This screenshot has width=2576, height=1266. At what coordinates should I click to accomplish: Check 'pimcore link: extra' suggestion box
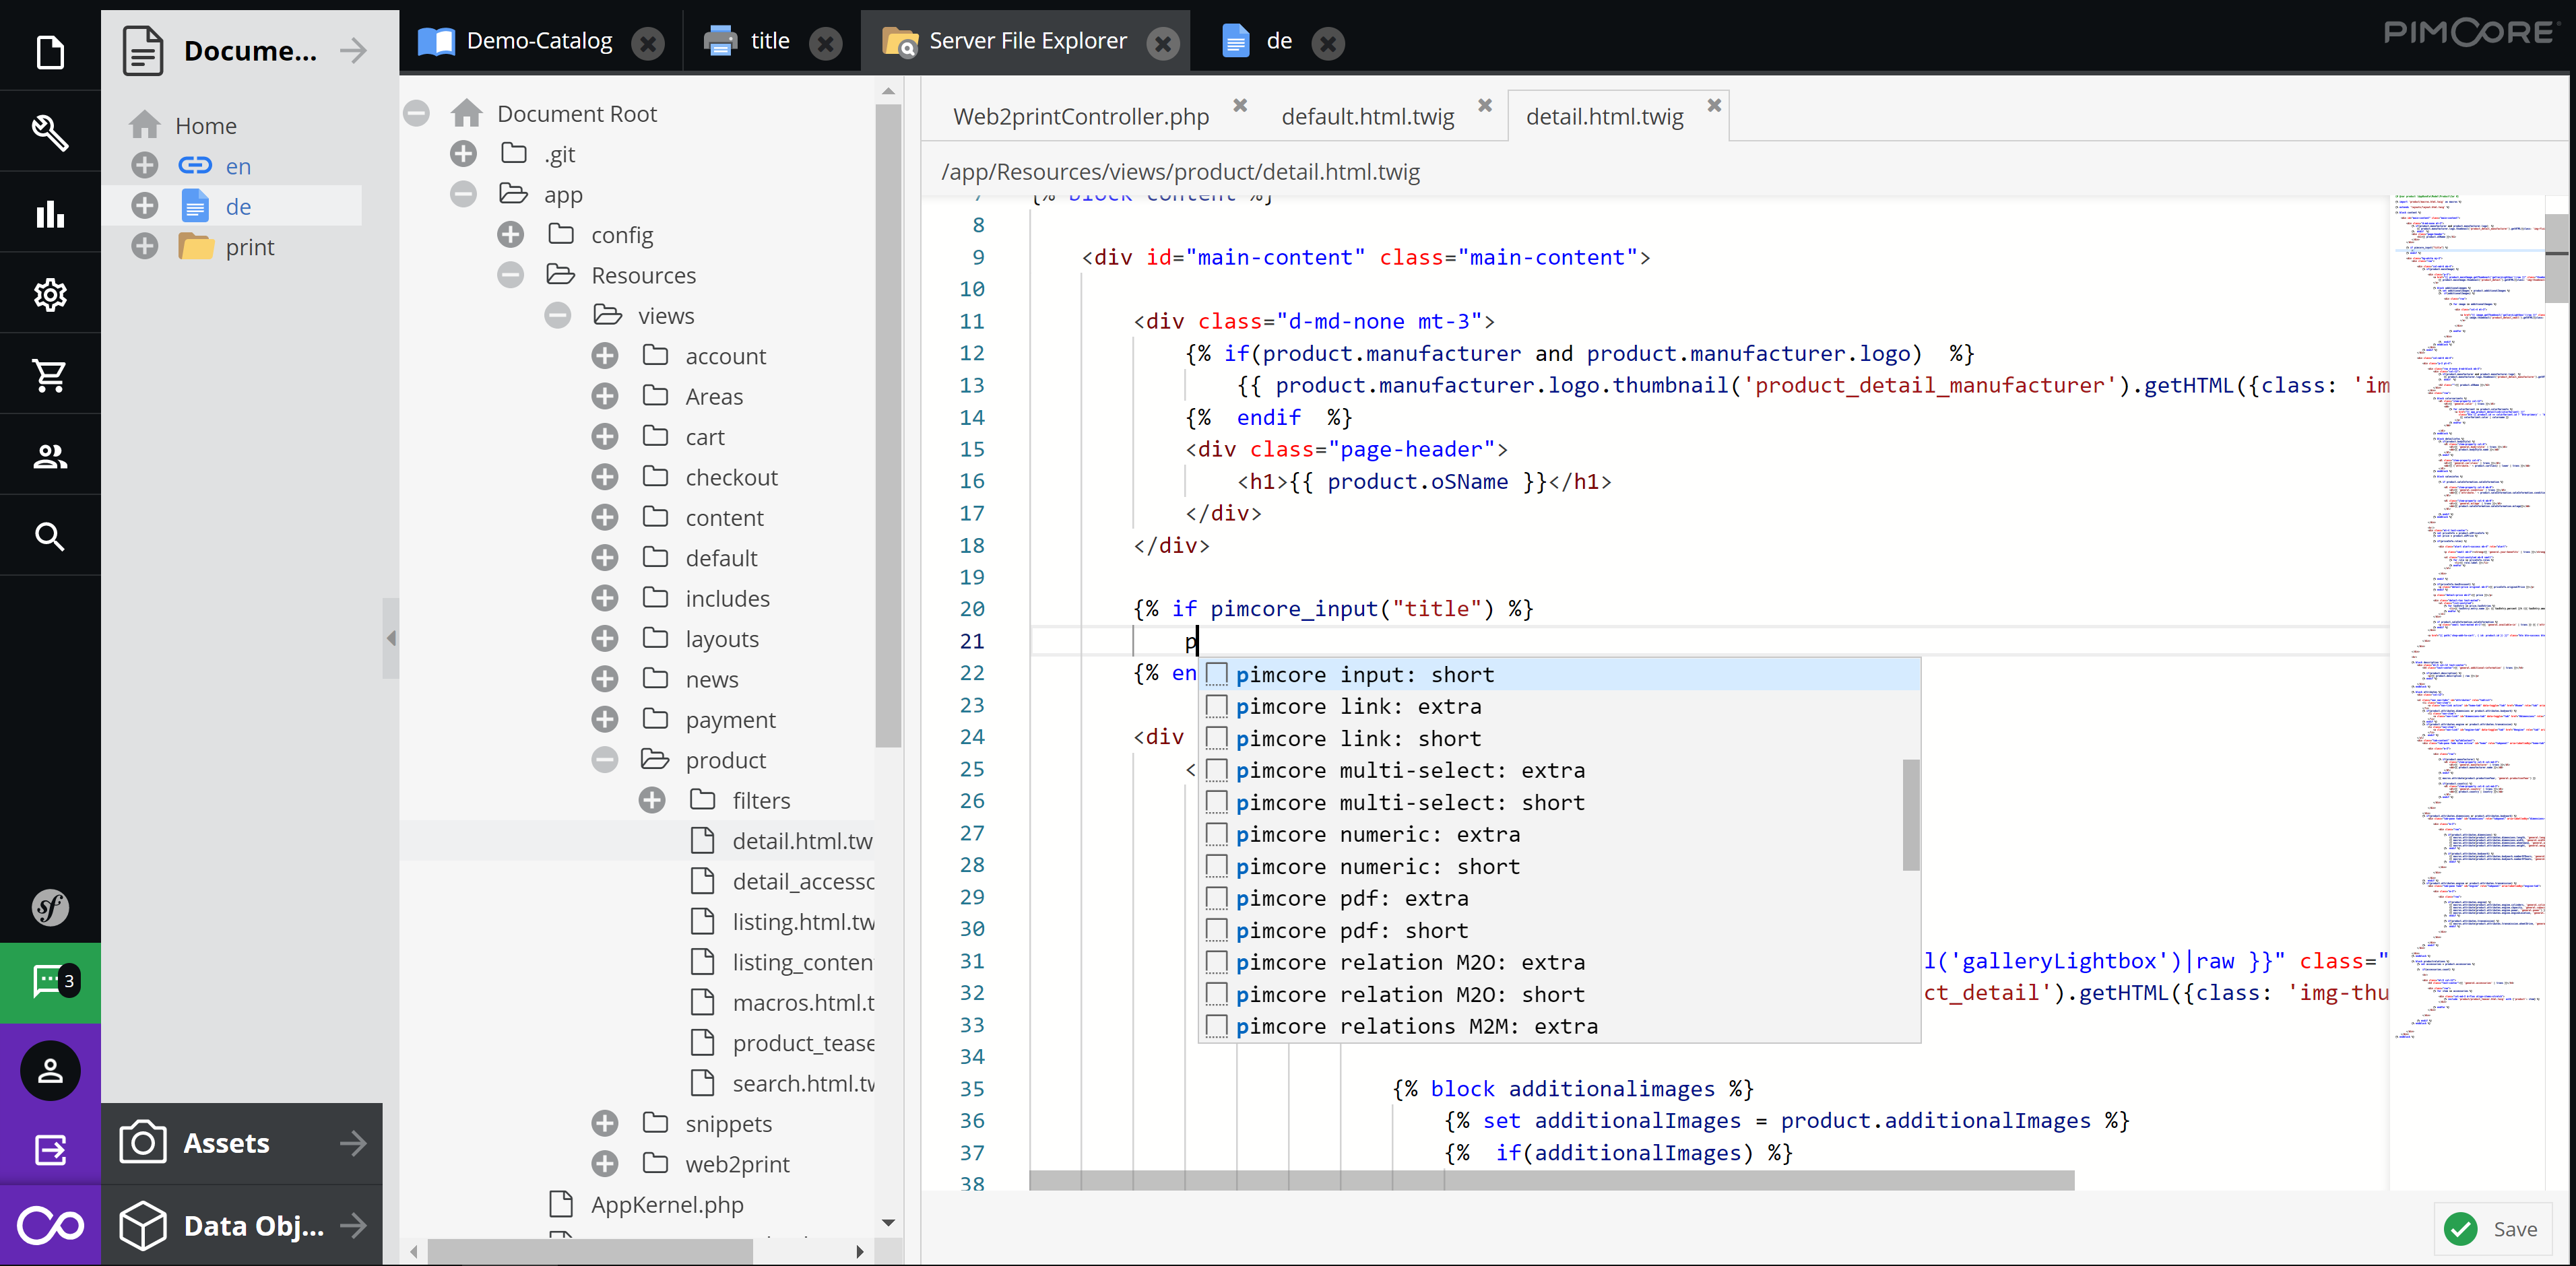[1216, 706]
